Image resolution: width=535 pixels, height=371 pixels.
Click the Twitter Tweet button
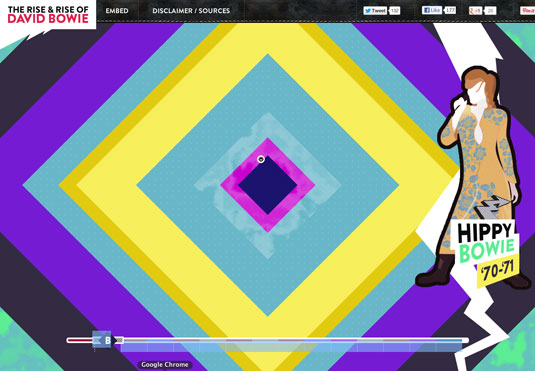(x=375, y=11)
